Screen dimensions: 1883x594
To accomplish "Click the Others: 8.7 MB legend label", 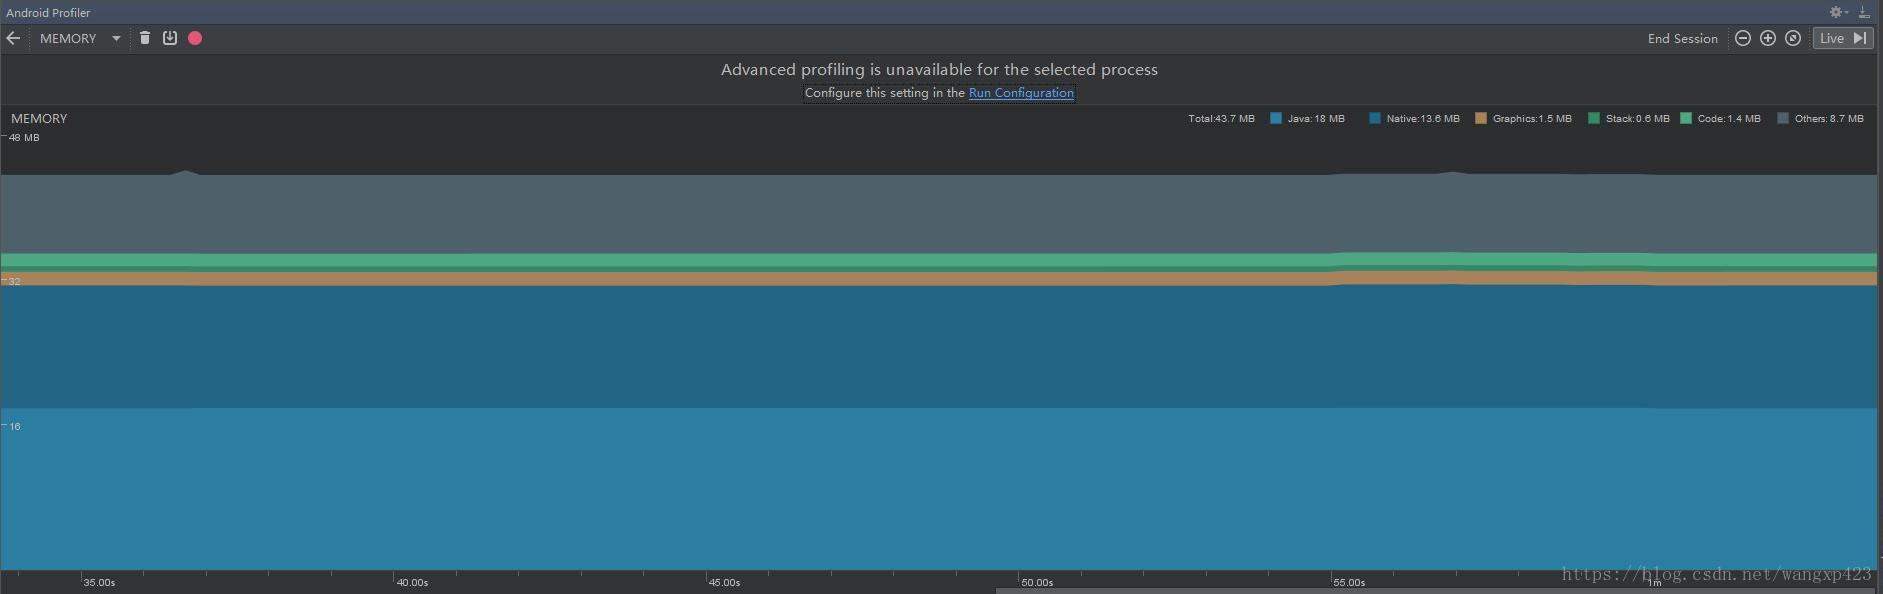I will pyautogui.click(x=1829, y=118).
